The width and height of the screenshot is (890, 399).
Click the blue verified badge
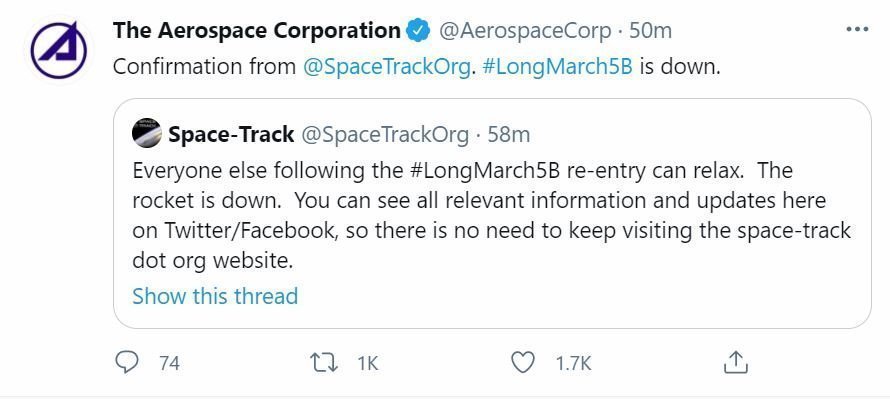point(419,30)
